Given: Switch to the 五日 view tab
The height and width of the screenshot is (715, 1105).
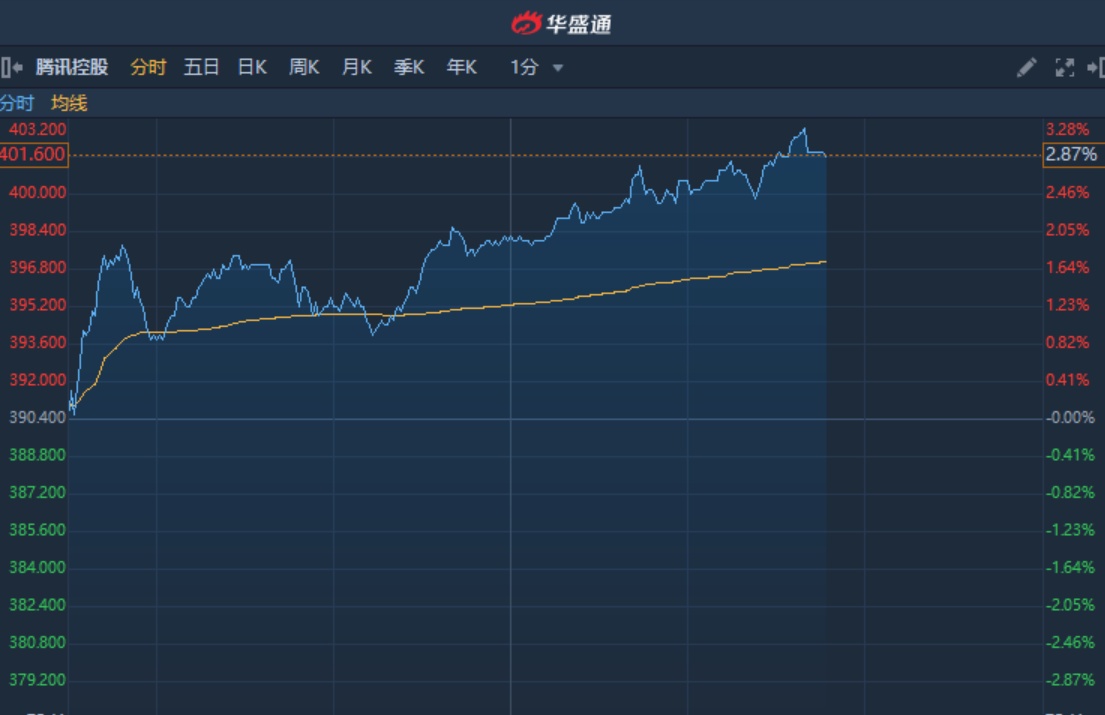Looking at the screenshot, I should [201, 68].
